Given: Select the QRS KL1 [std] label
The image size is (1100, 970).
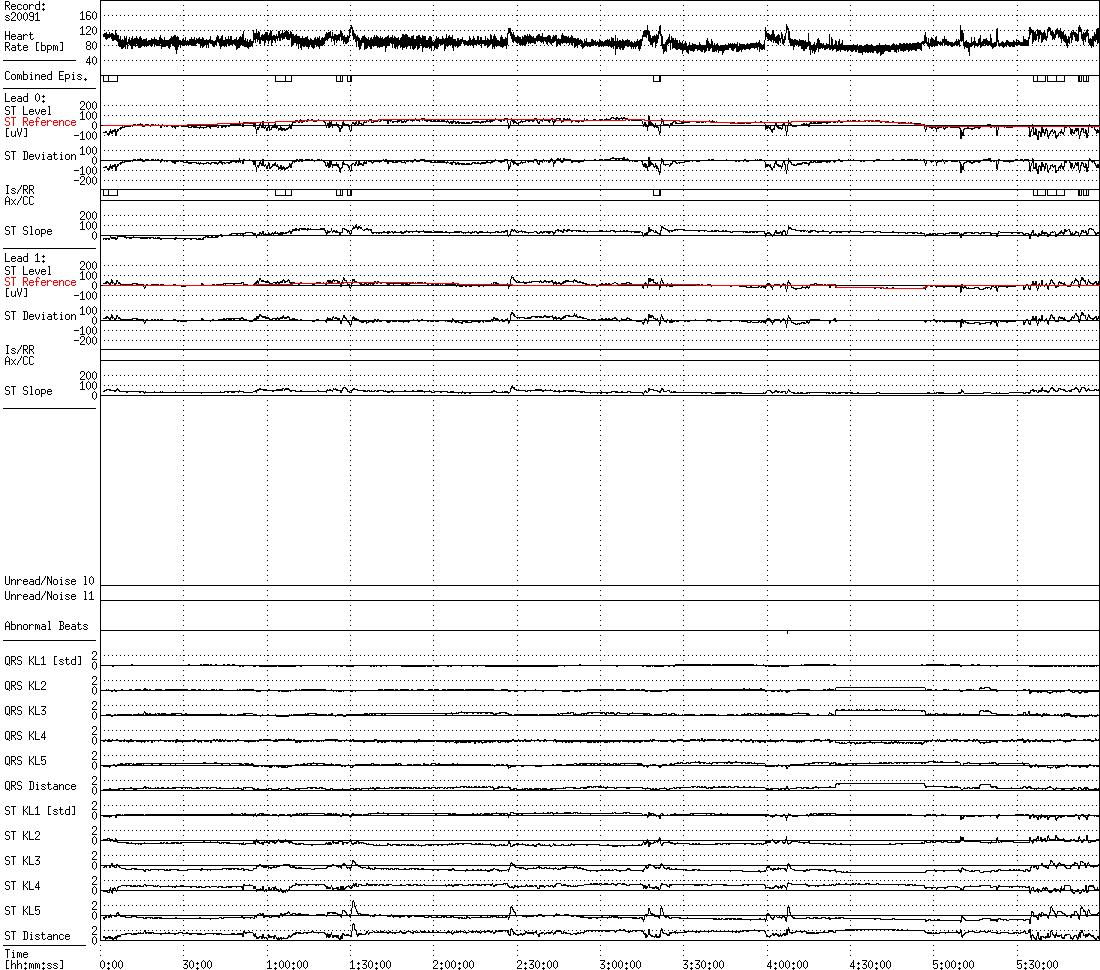Looking at the screenshot, I should [x=43, y=661].
